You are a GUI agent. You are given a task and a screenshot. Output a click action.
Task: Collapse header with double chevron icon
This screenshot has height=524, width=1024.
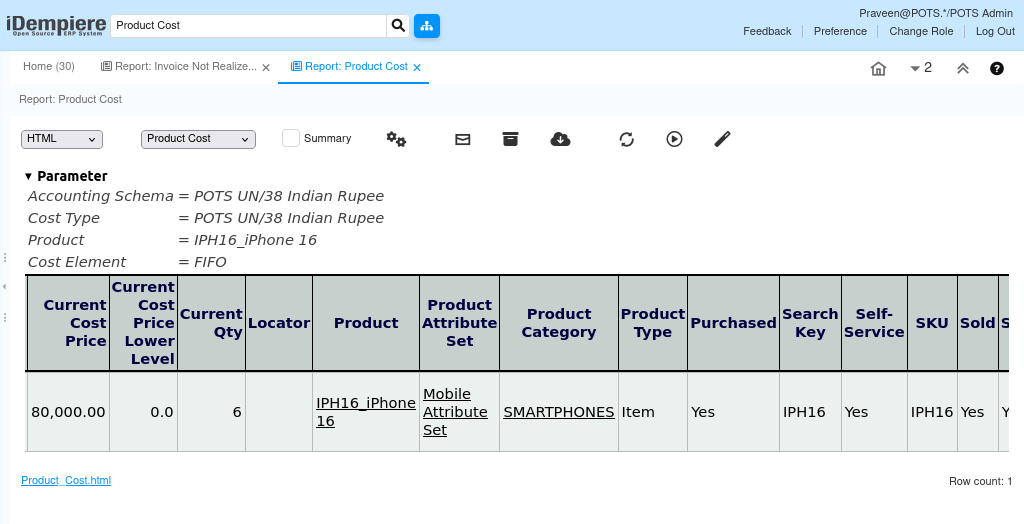pyautogui.click(x=963, y=69)
